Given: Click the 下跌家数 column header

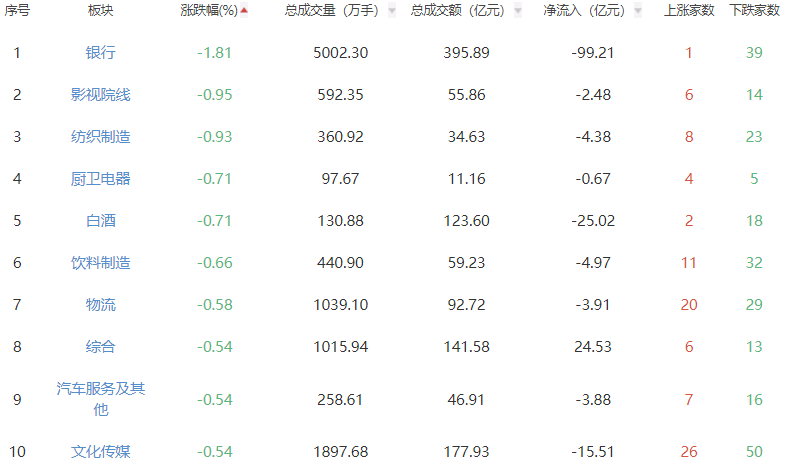Looking at the screenshot, I should tap(754, 10).
